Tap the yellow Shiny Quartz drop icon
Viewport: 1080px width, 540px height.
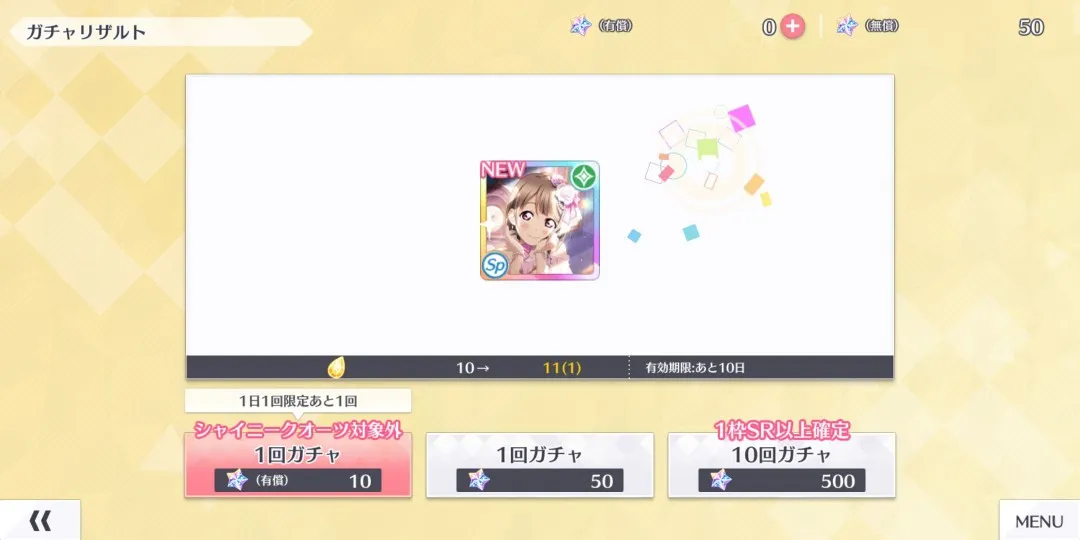335,368
